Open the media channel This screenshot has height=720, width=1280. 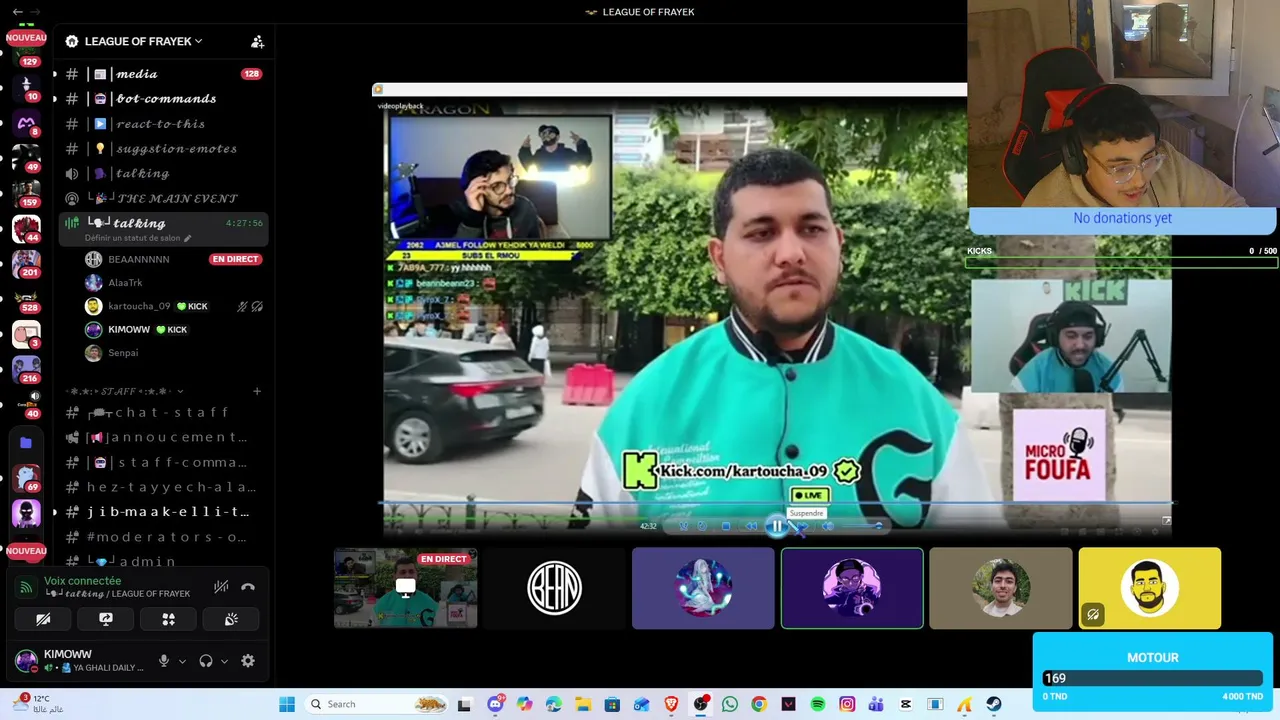[164, 74]
